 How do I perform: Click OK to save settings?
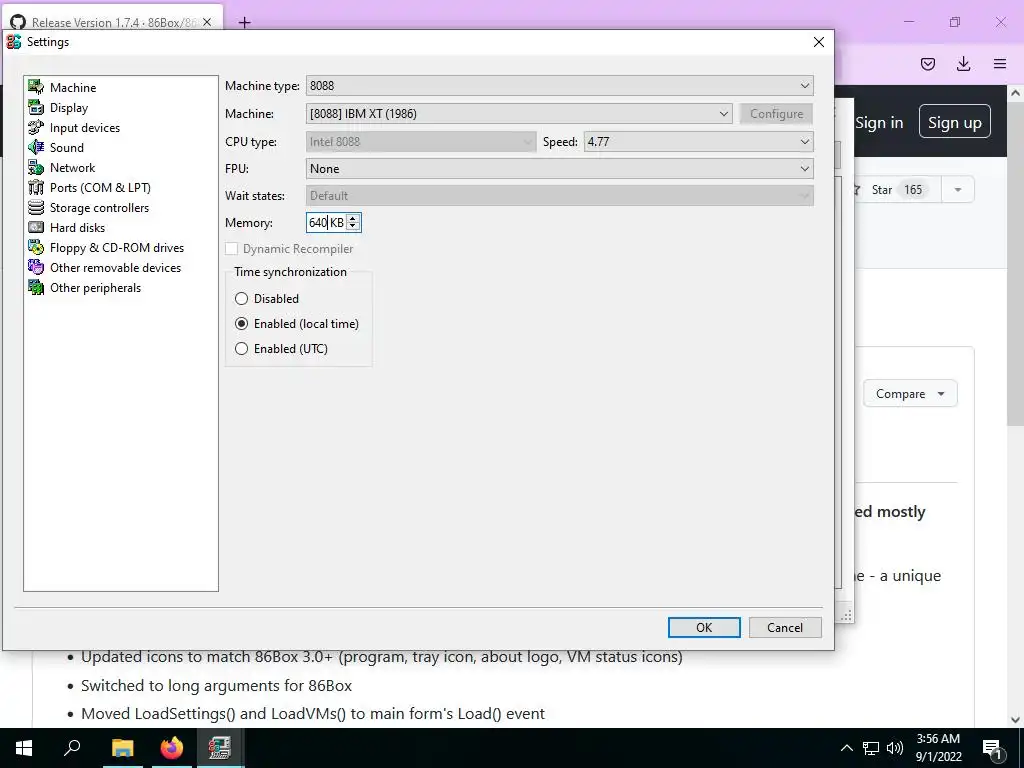pyautogui.click(x=704, y=628)
